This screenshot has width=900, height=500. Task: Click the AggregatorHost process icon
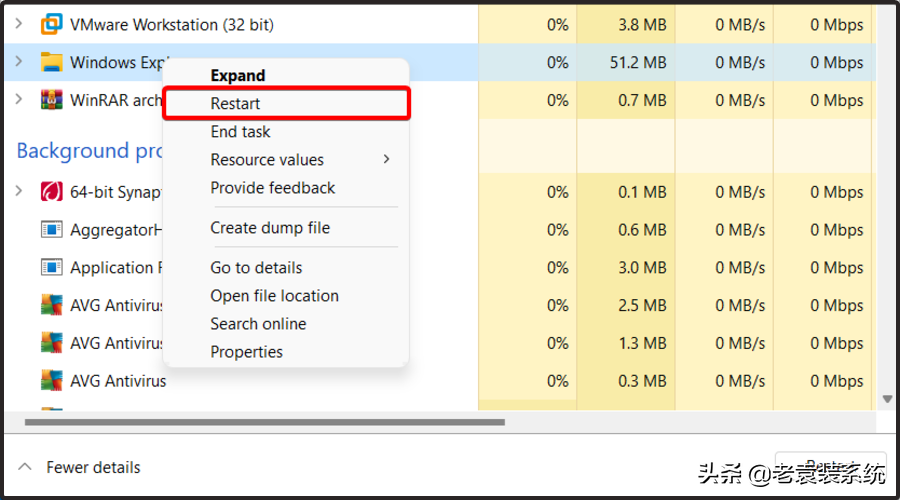click(52, 230)
